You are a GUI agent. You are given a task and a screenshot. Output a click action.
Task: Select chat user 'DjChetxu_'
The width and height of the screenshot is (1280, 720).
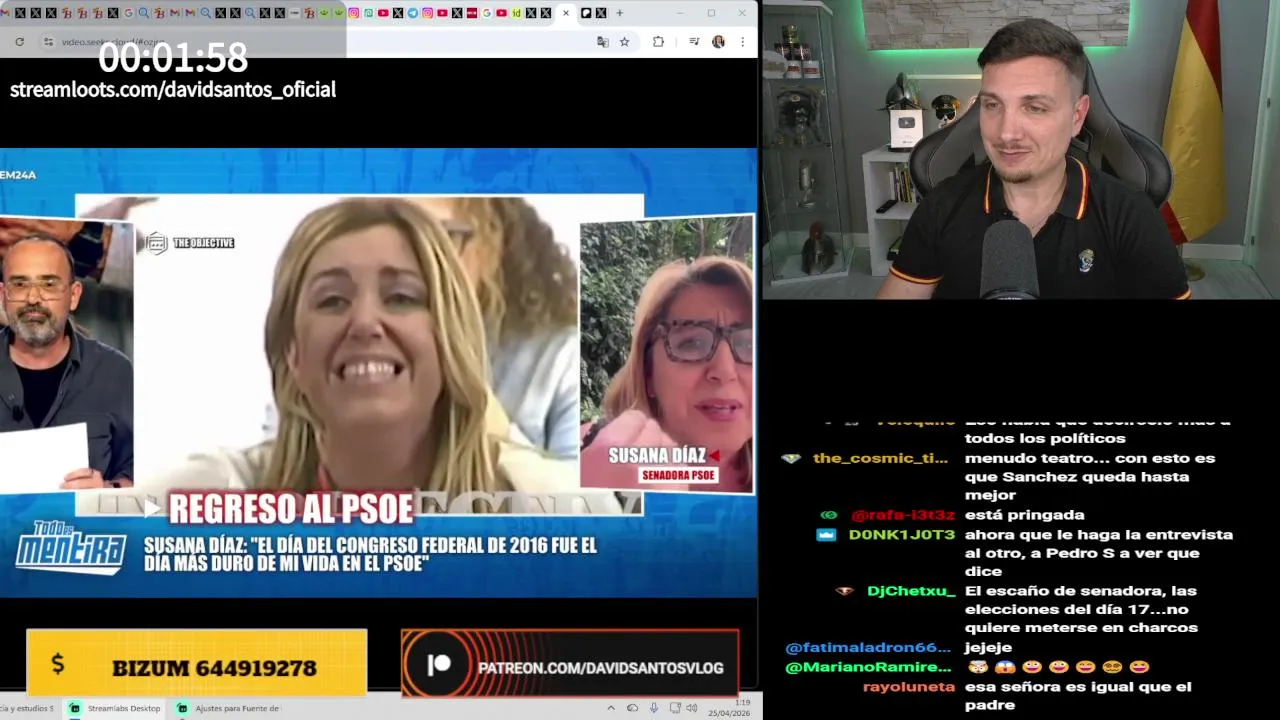pos(911,591)
